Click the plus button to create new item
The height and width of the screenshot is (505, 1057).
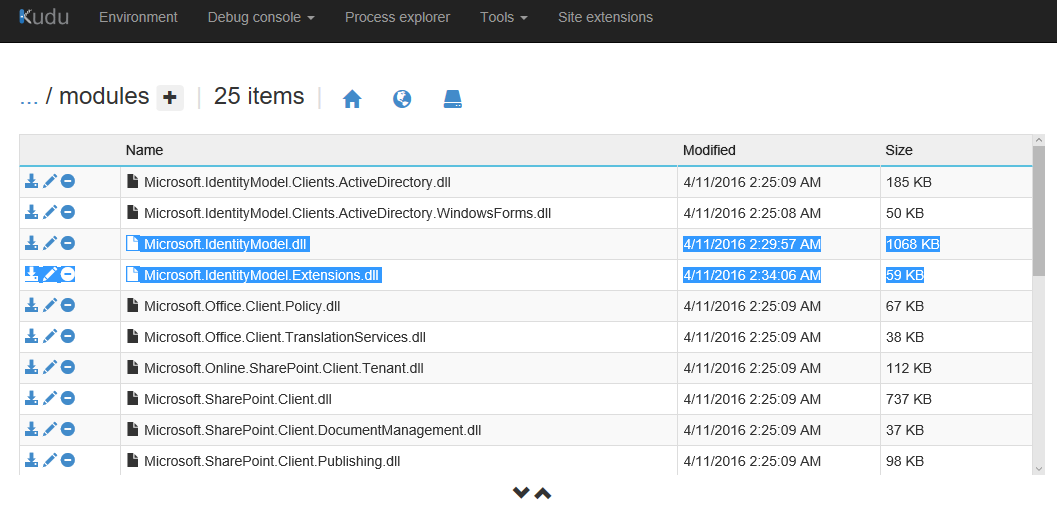pos(170,97)
